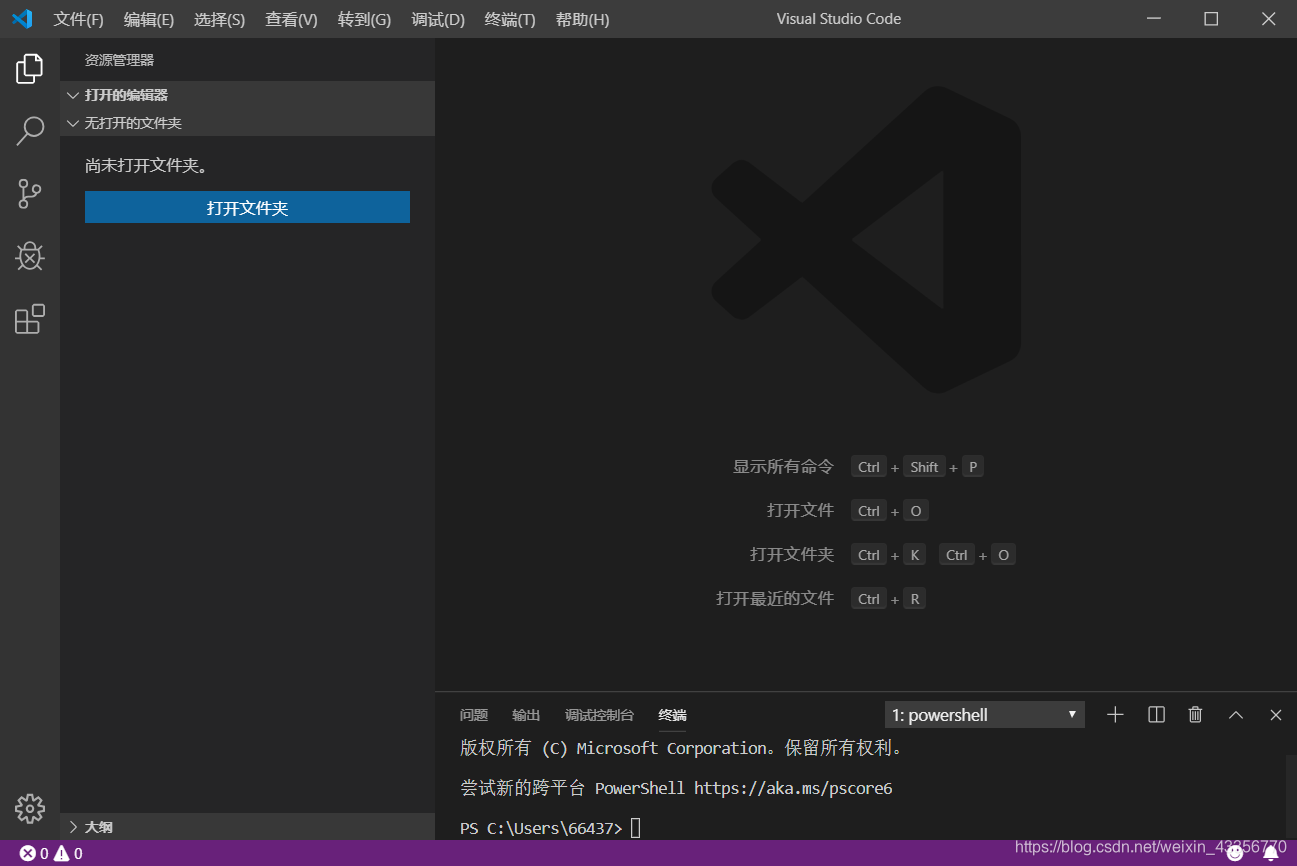Open the Manage gear settings icon
Viewport: 1297px width, 866px height.
tap(30, 809)
